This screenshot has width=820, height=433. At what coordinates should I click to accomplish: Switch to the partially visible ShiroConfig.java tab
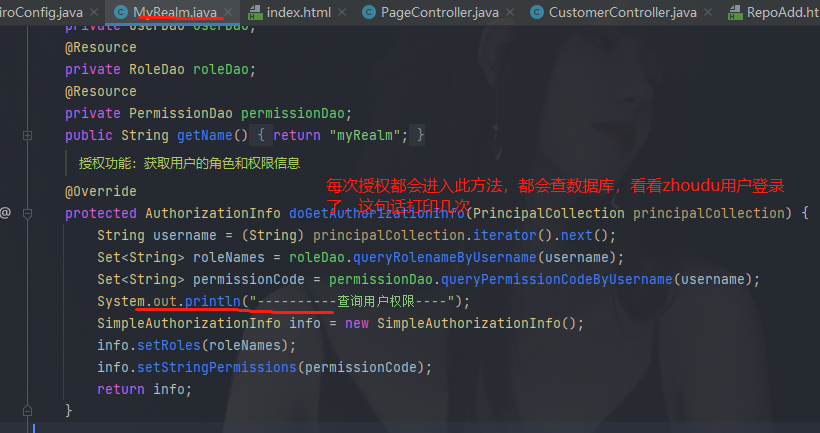pyautogui.click(x=38, y=13)
